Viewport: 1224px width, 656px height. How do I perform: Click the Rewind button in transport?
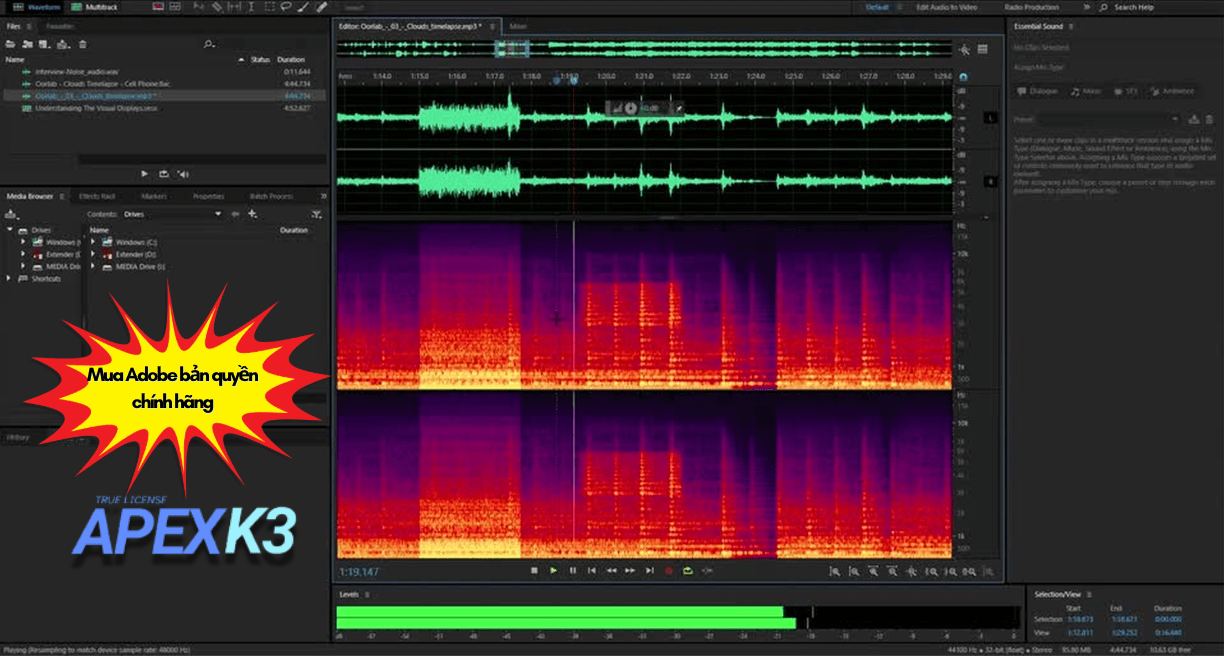point(611,570)
